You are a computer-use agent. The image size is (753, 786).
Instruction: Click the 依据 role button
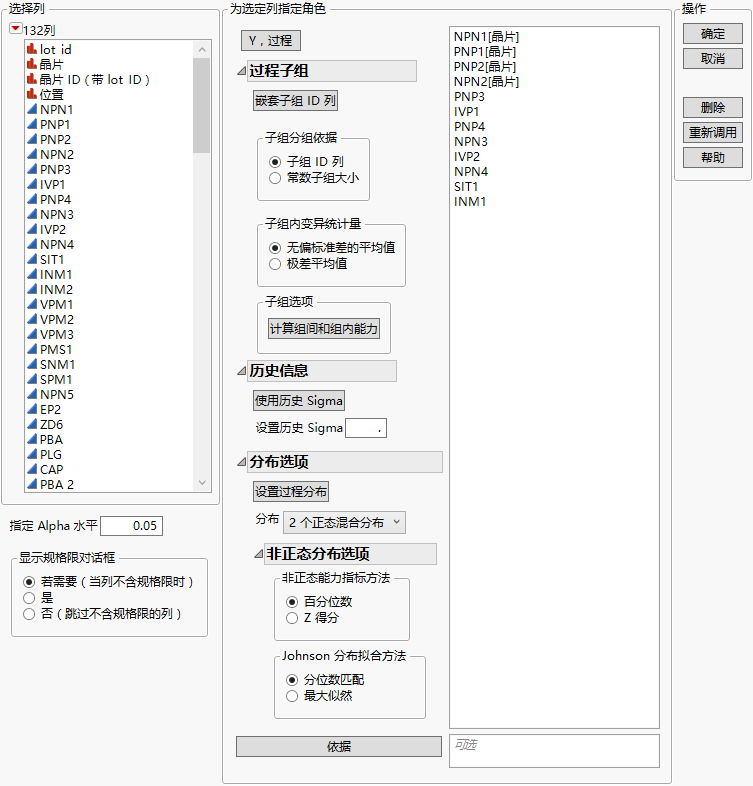pyautogui.click(x=339, y=746)
